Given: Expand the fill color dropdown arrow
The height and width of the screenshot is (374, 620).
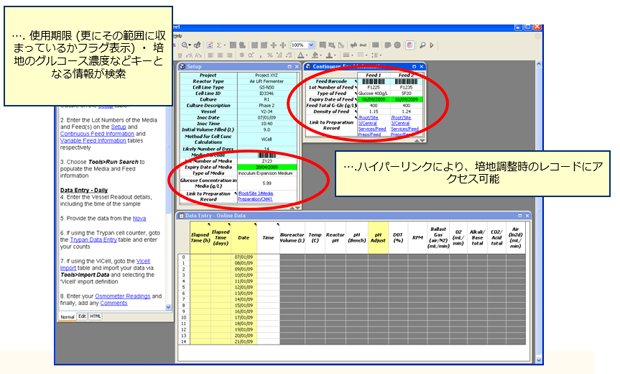Looking at the screenshot, I should [321, 55].
